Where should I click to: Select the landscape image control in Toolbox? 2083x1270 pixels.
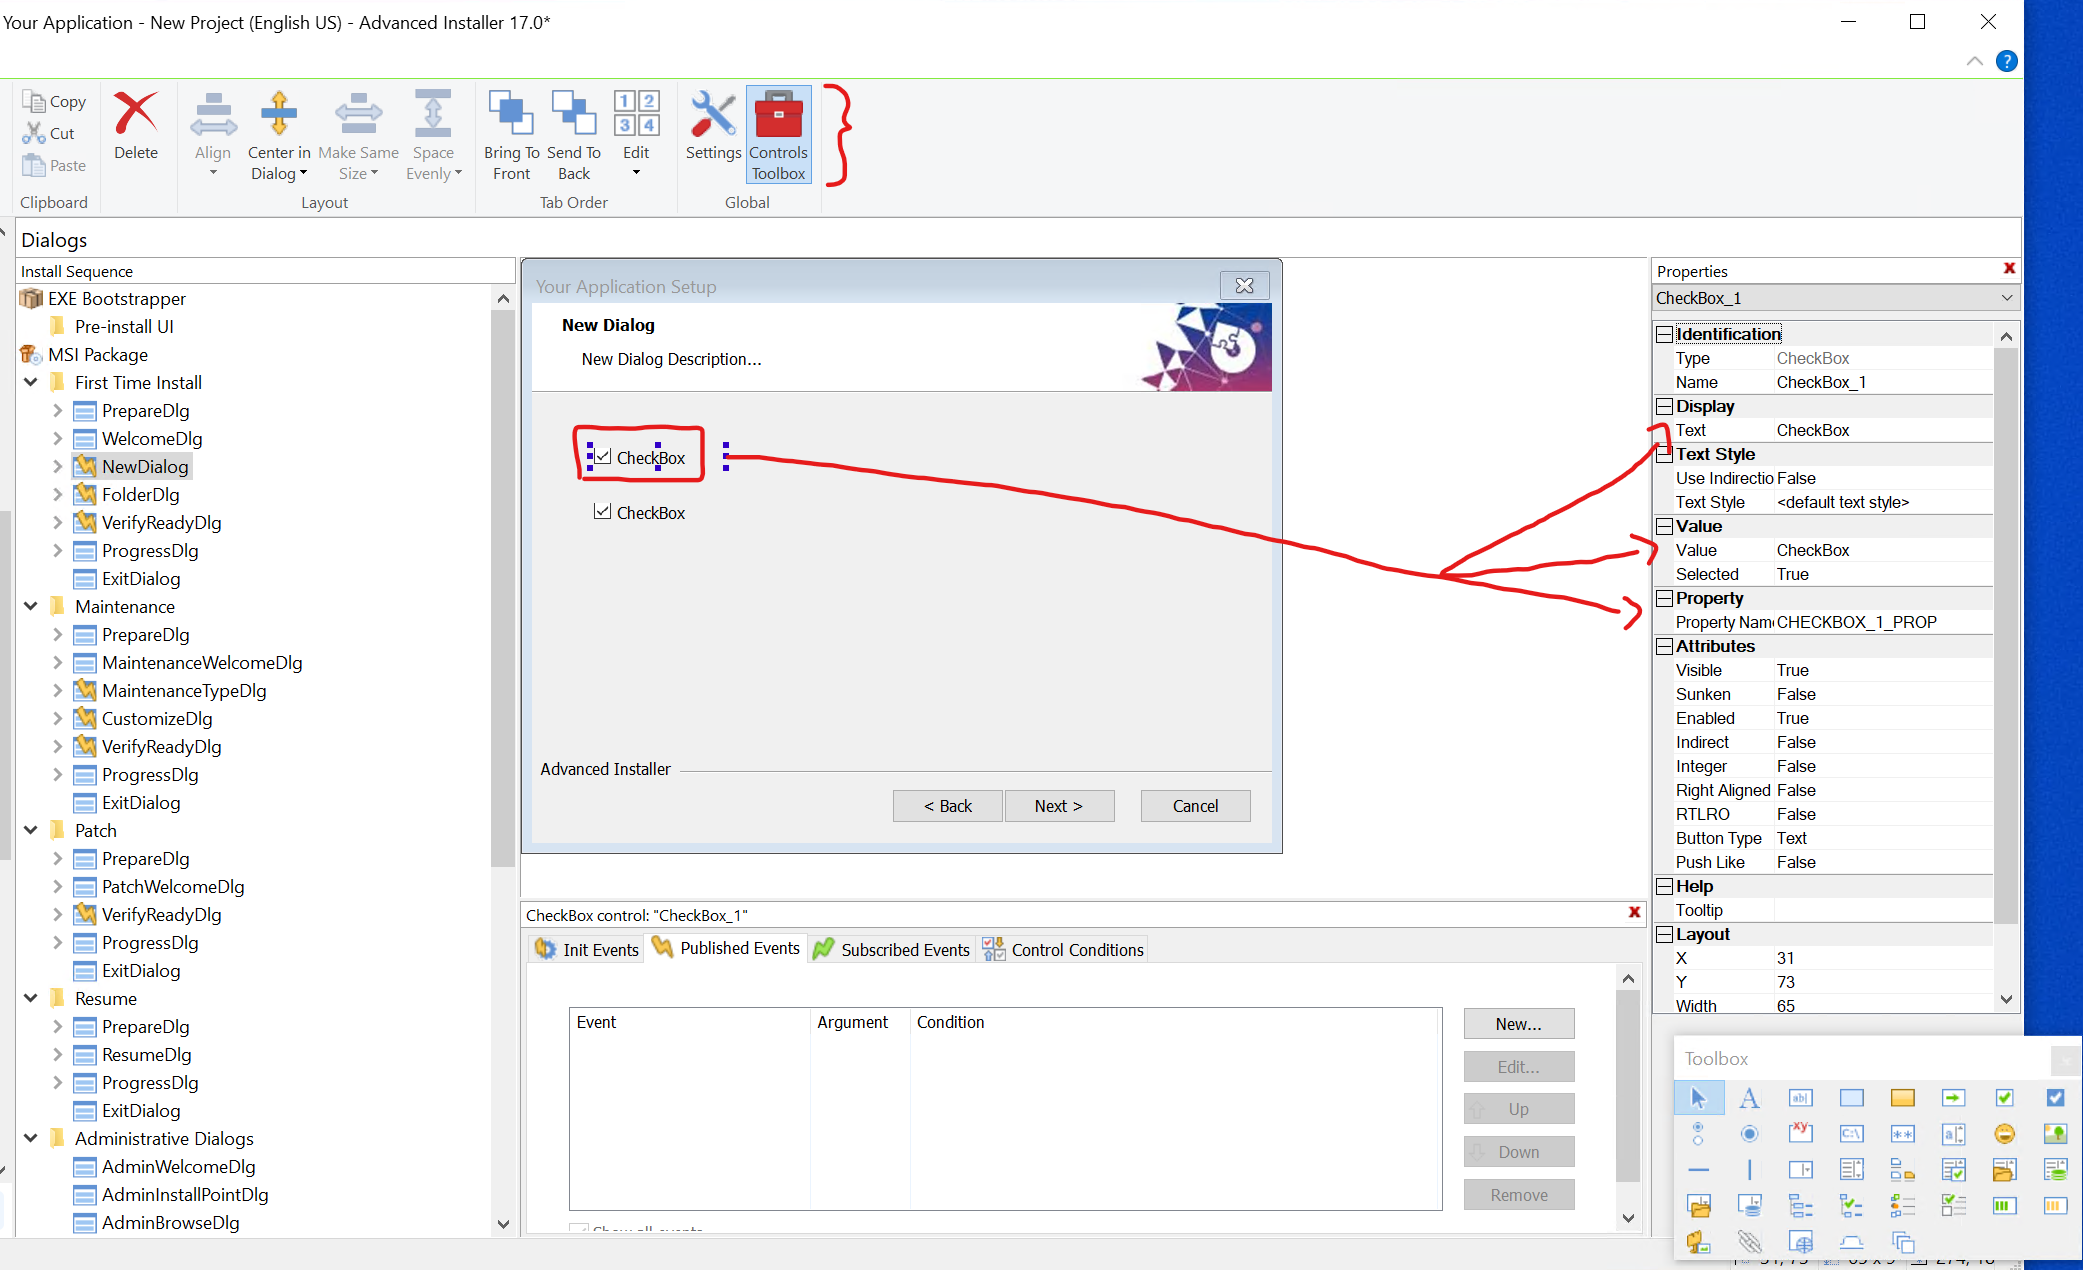[2055, 1134]
